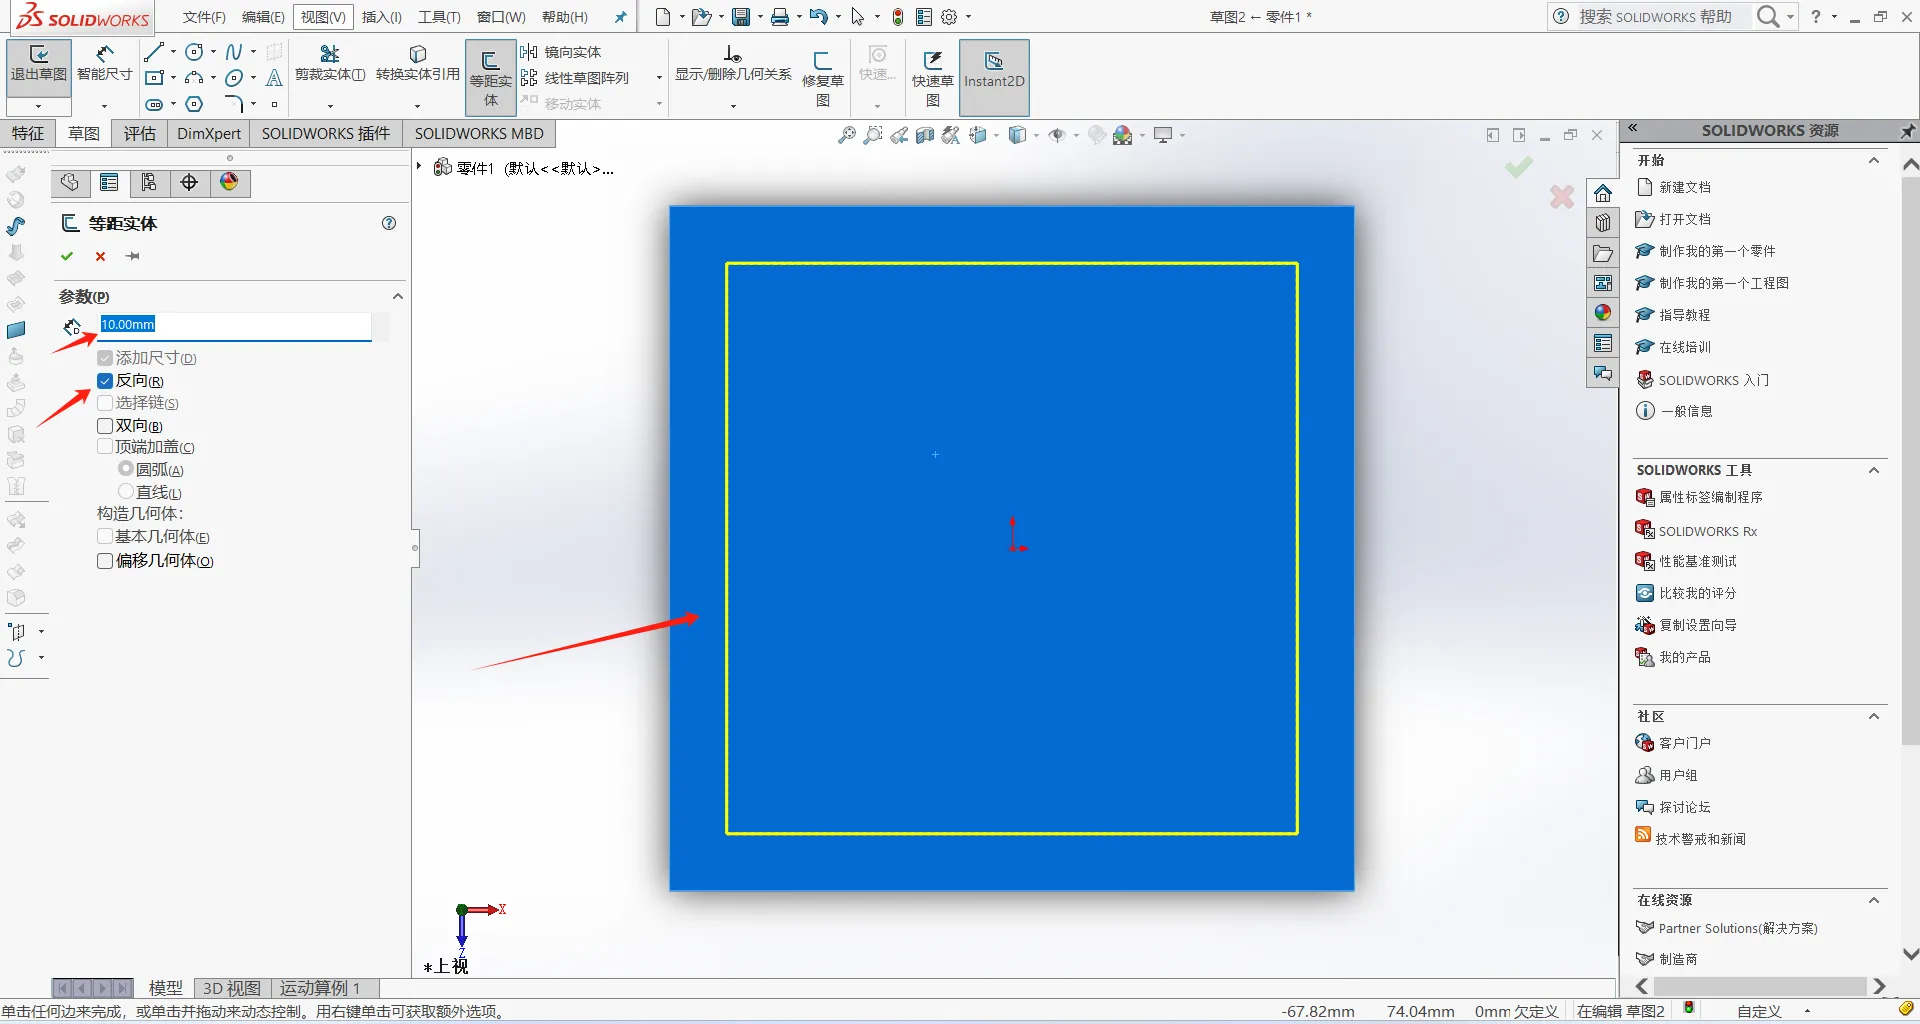Open the Convert Entities dropdown arrow

418,106
